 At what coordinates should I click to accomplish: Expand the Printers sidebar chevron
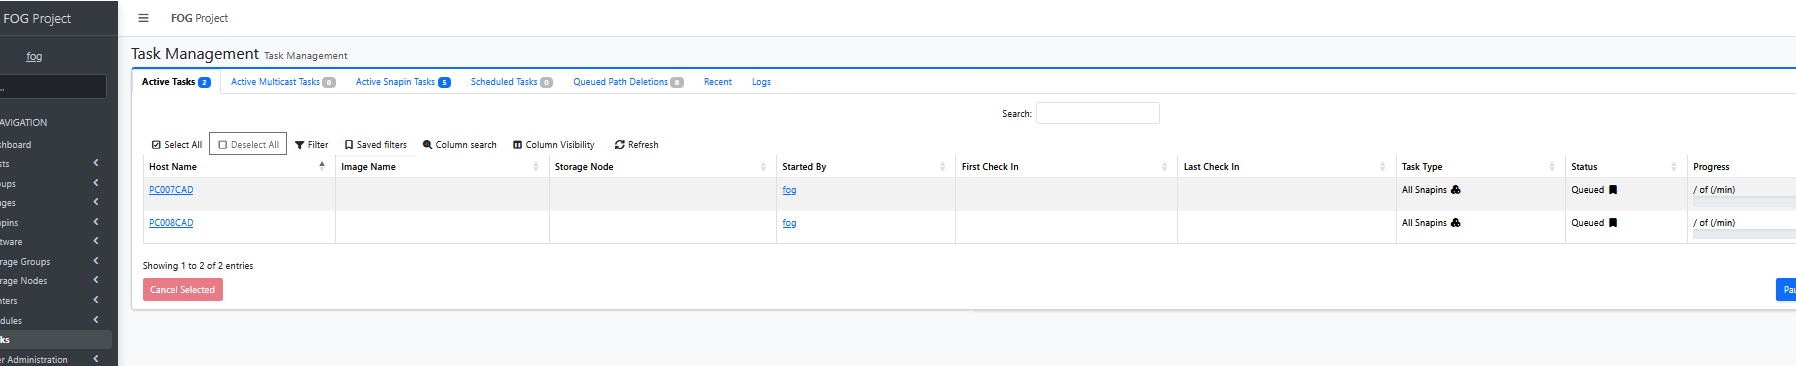pyautogui.click(x=96, y=300)
